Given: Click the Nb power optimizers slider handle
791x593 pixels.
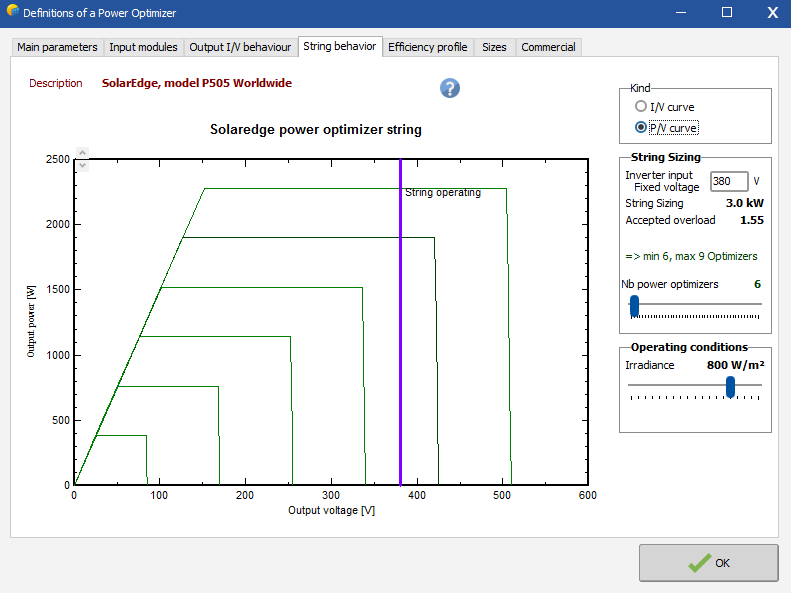Looking at the screenshot, I should tap(635, 306).
